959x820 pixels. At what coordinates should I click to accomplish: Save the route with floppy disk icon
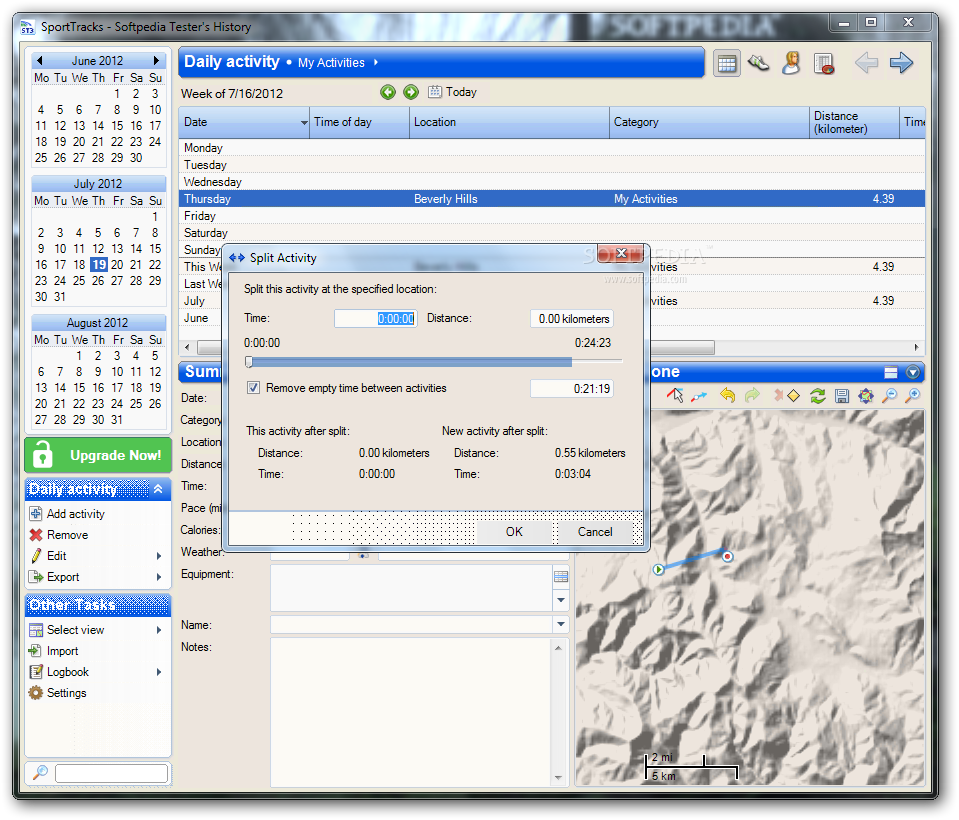point(842,396)
